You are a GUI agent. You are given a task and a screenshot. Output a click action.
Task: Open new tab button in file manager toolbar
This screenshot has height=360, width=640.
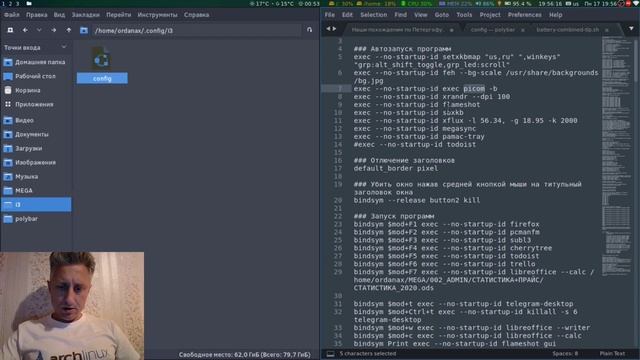tap(10, 30)
